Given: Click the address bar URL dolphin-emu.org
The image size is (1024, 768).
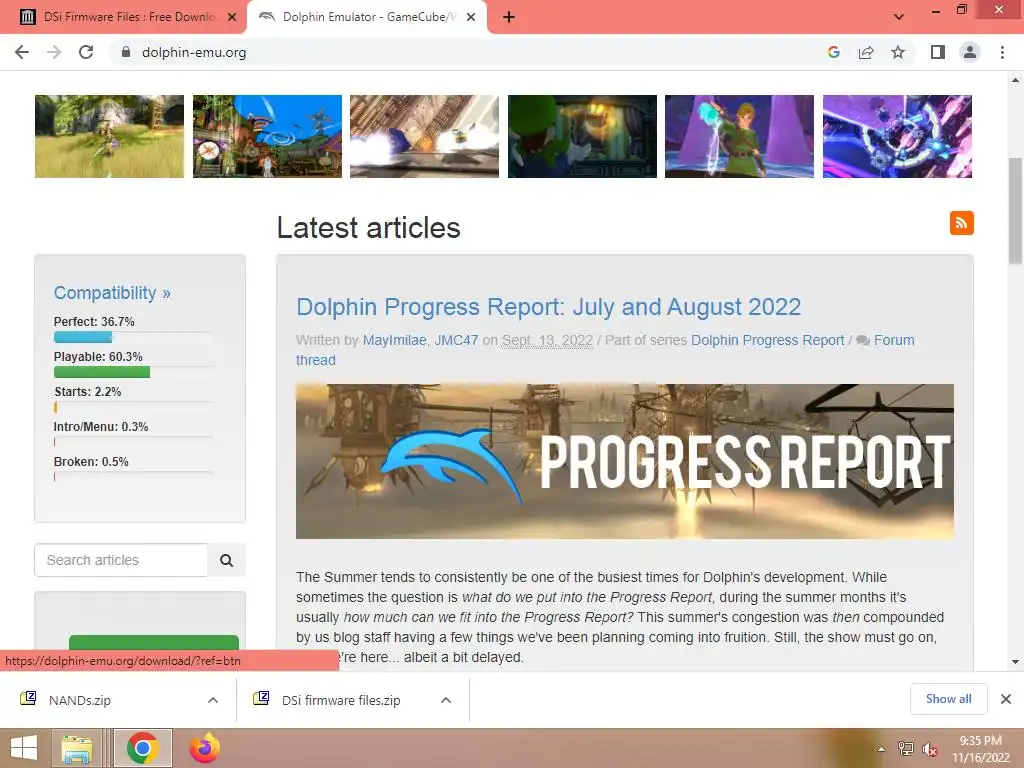Looking at the screenshot, I should 194,52.
